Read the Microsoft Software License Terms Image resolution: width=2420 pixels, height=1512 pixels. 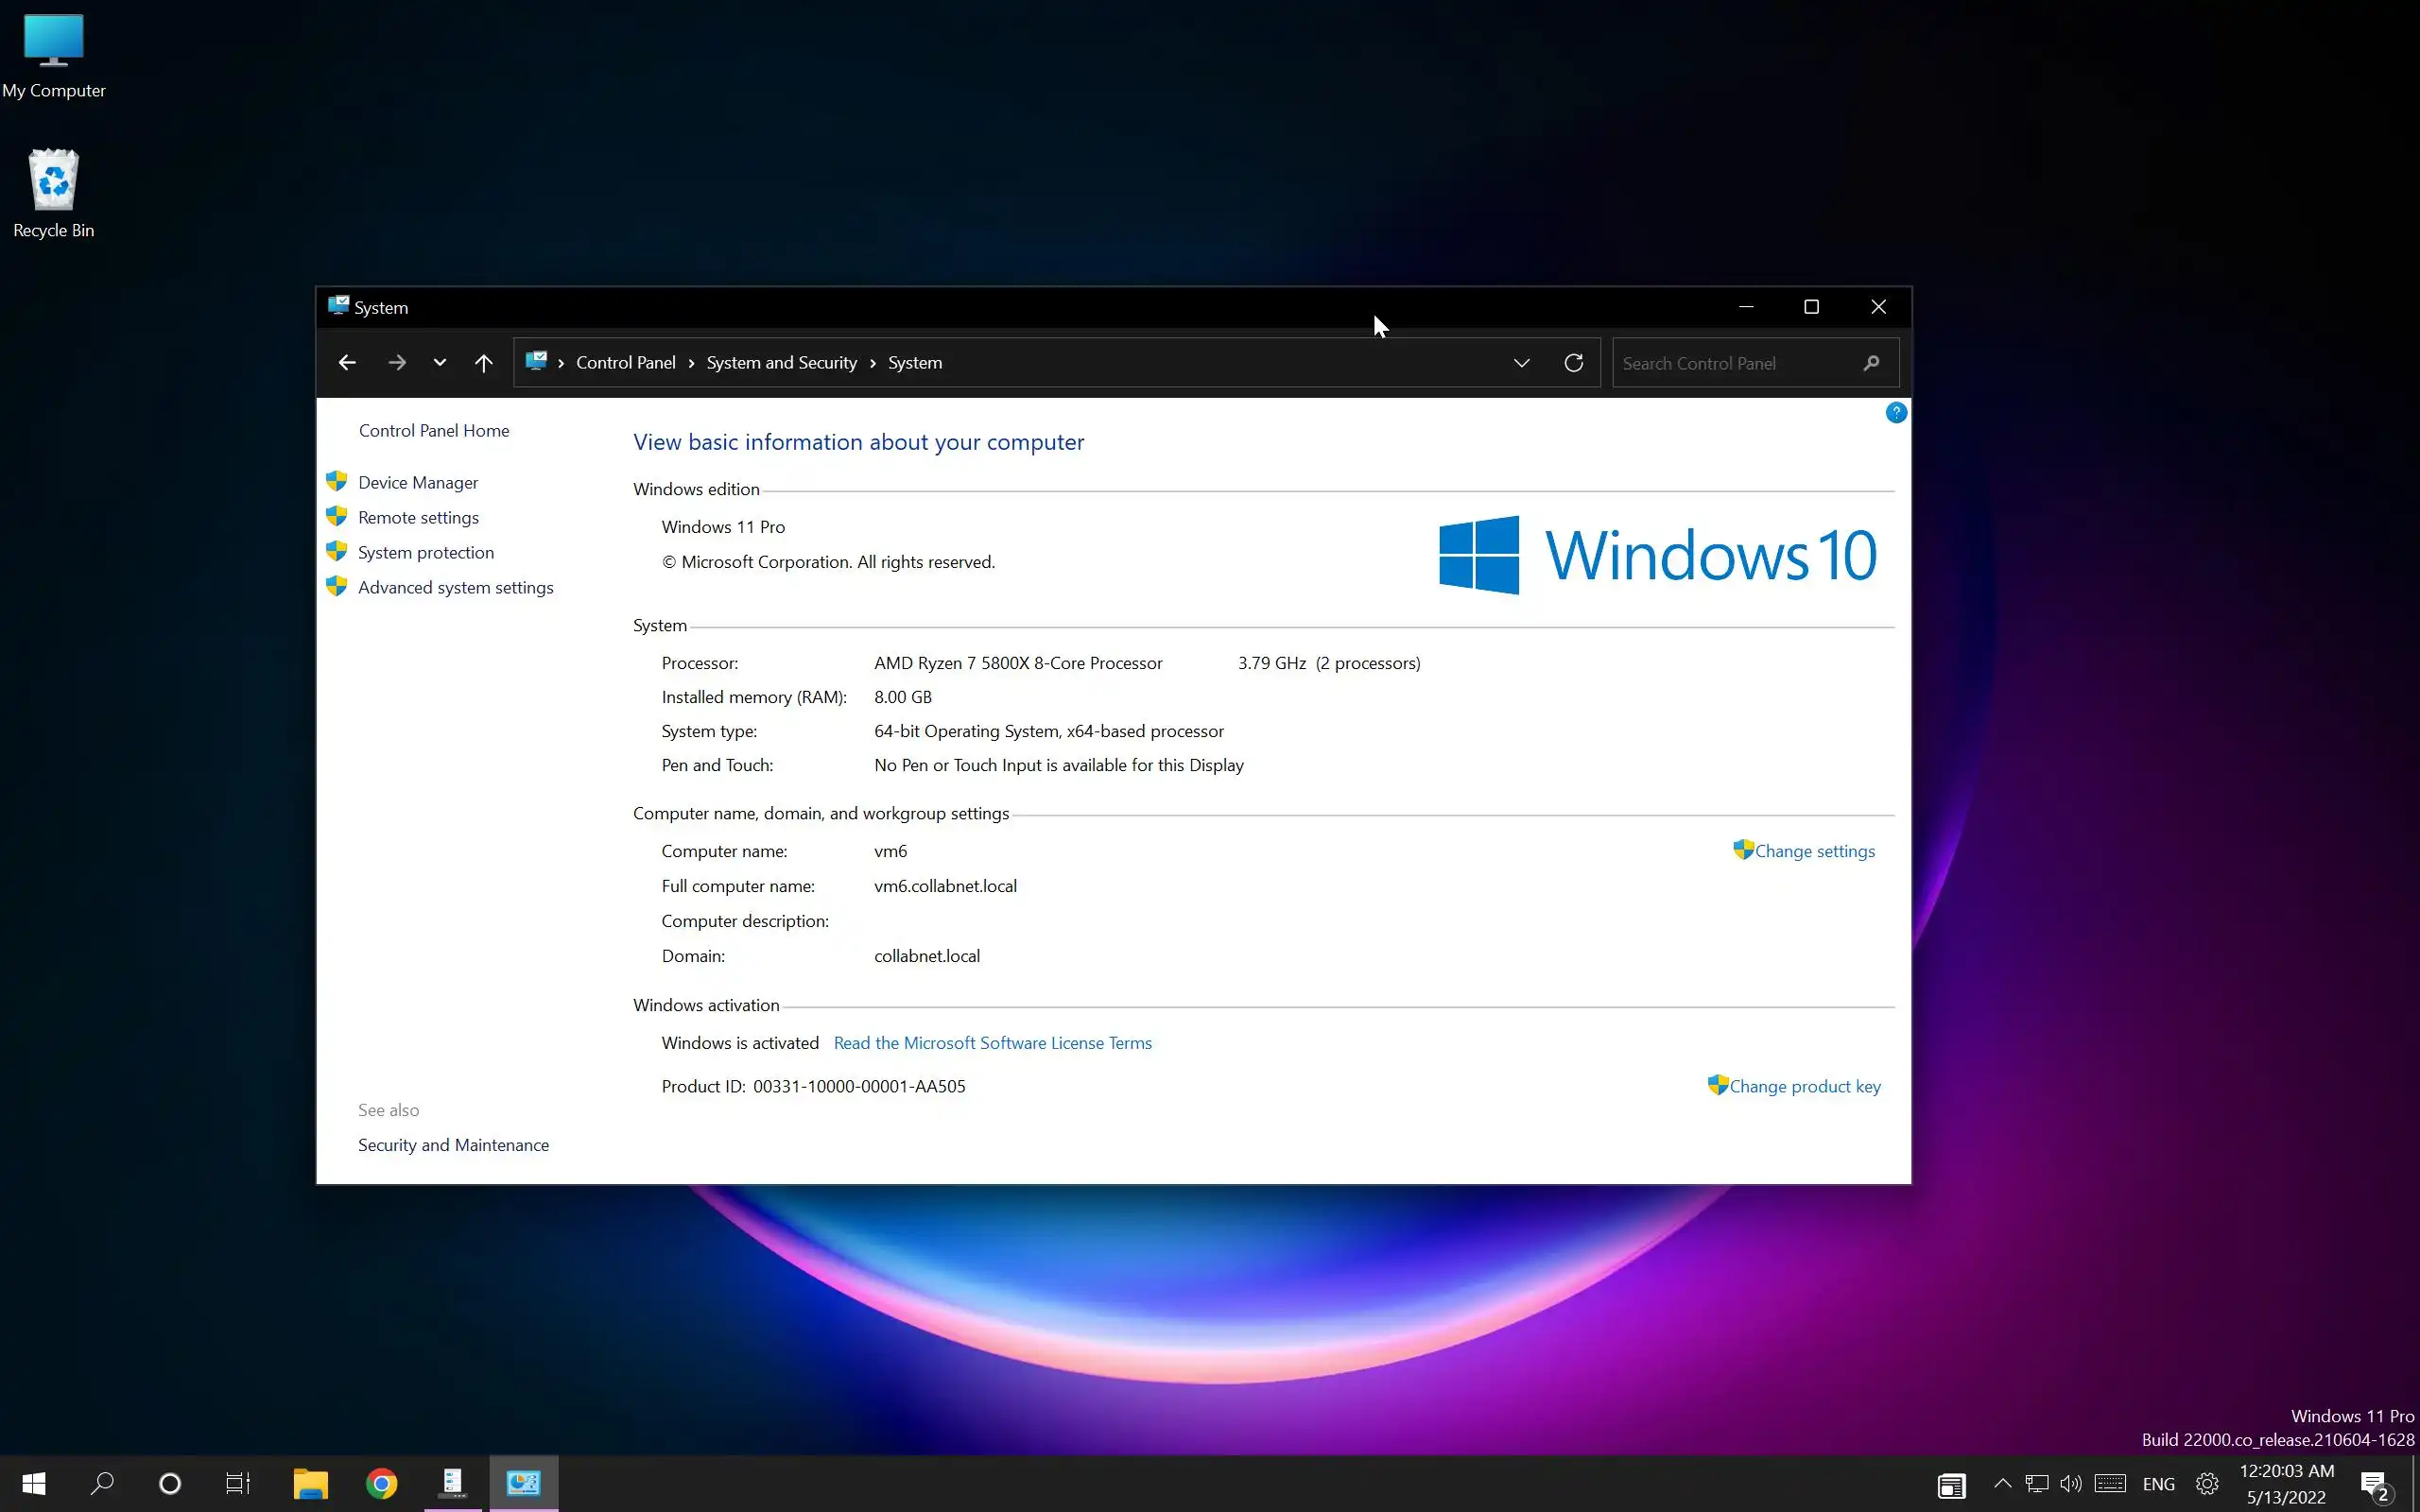coord(992,1043)
